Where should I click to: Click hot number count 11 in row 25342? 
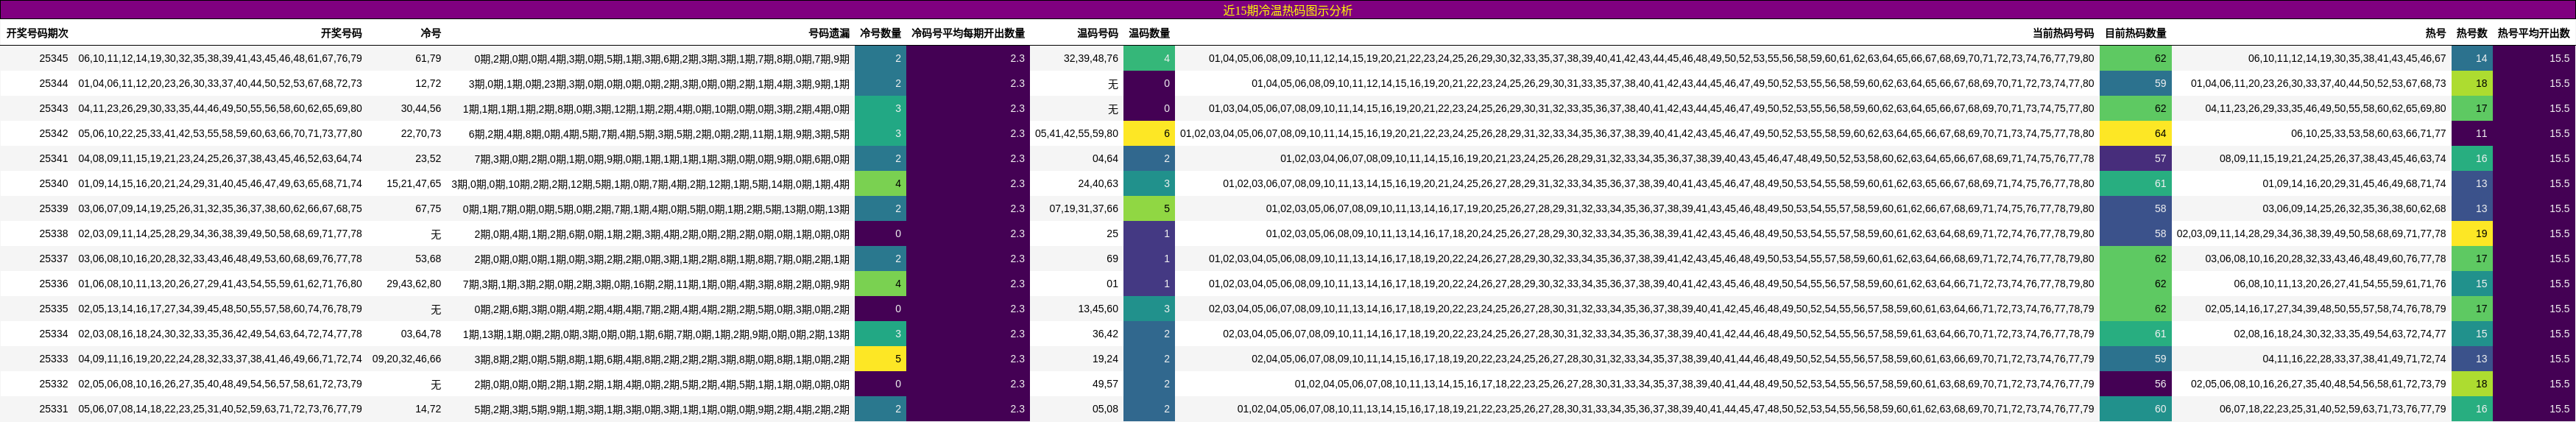(x=2472, y=133)
